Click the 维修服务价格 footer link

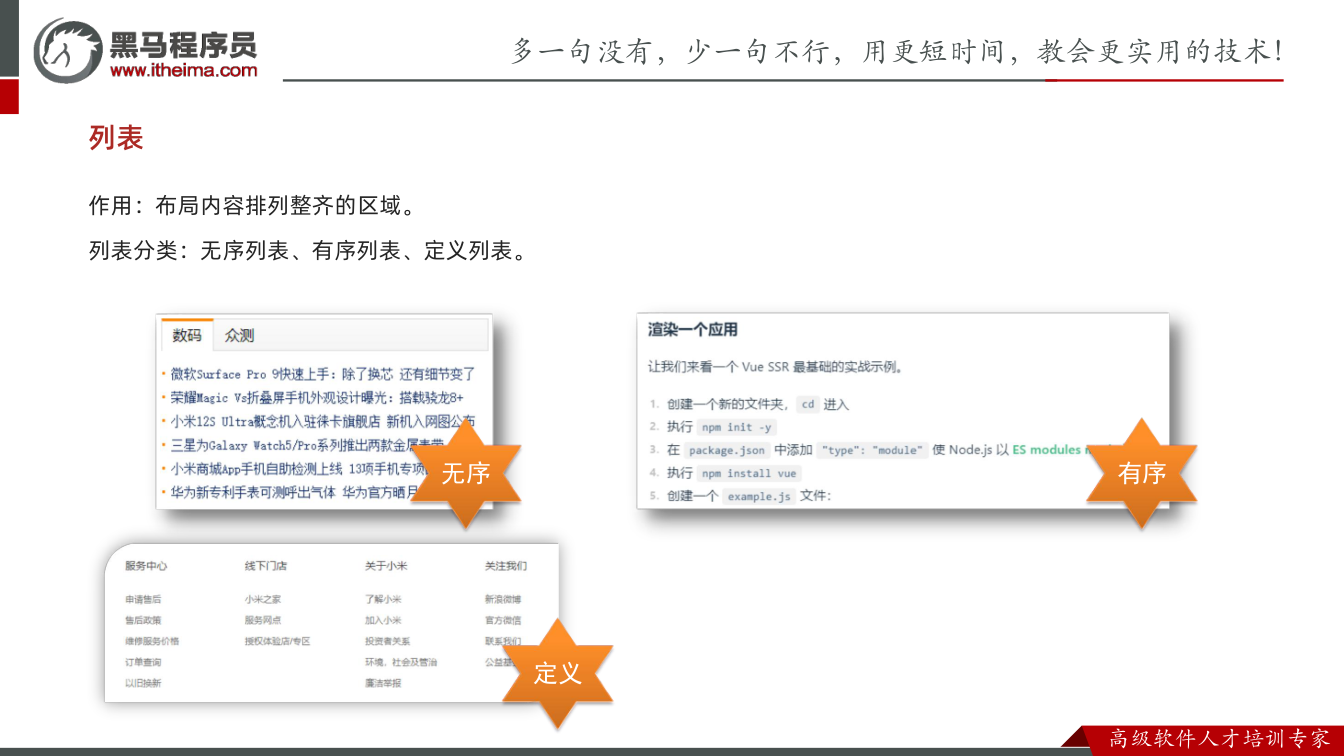(152, 641)
